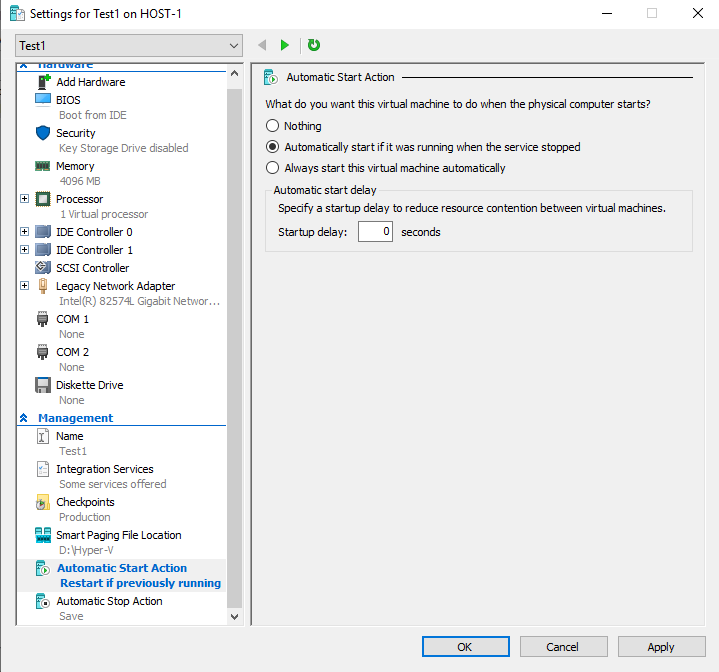Screen dimensions: 719x672
Task: Expand the Processor tree node
Action: (x=25, y=198)
